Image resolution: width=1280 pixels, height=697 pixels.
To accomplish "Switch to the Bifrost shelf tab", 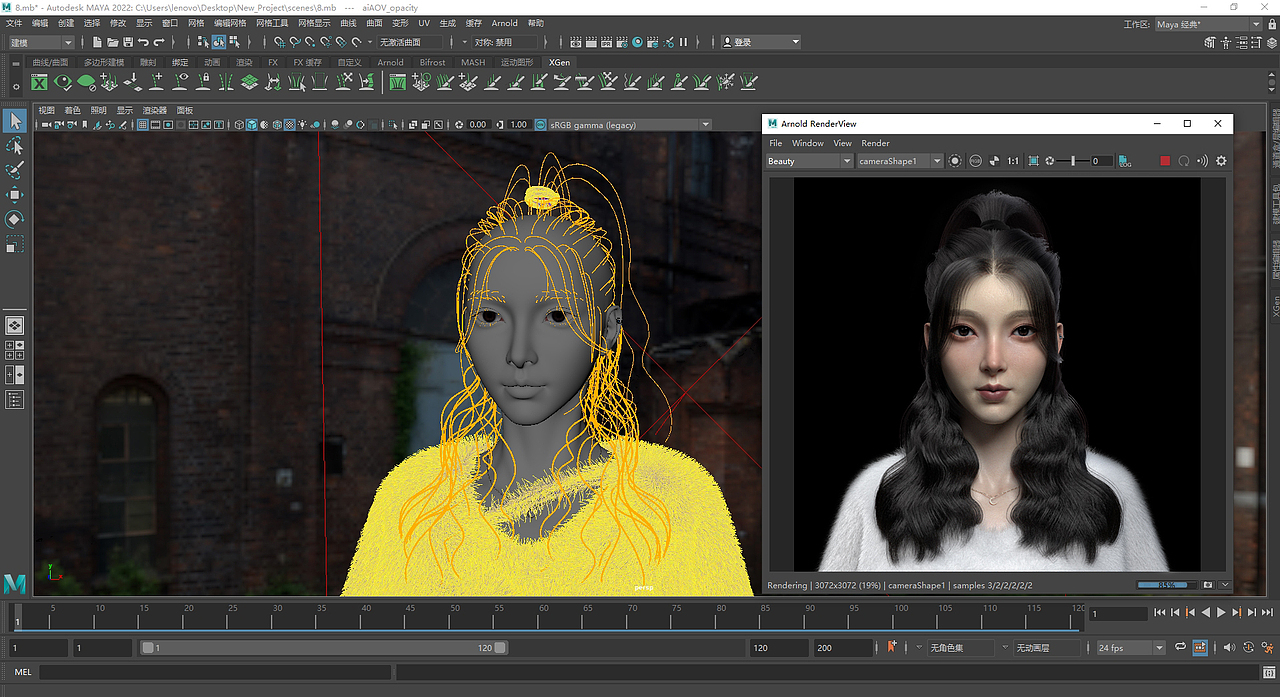I will [432, 62].
